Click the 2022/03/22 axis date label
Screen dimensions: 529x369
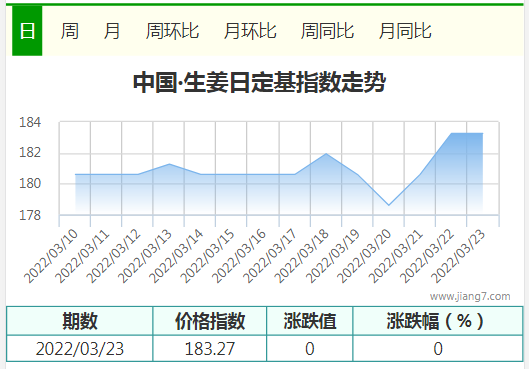pos(427,256)
